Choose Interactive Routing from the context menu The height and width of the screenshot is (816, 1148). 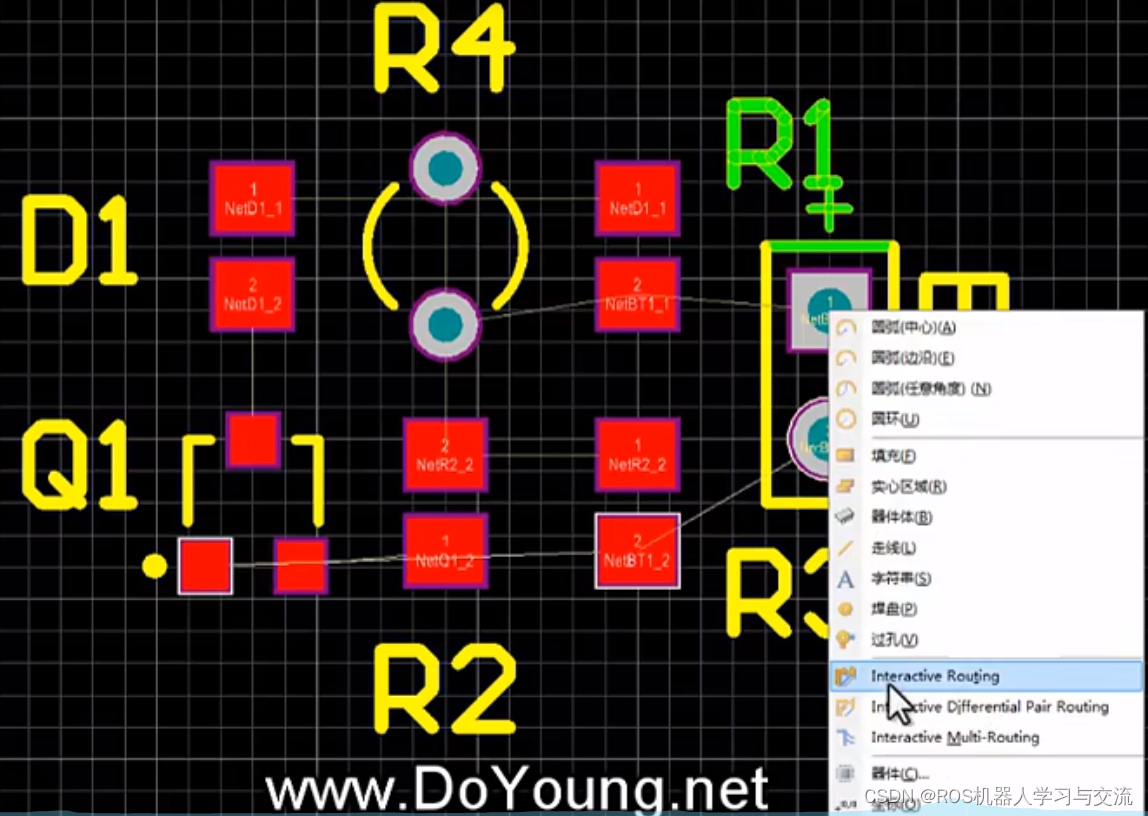[x=936, y=676]
